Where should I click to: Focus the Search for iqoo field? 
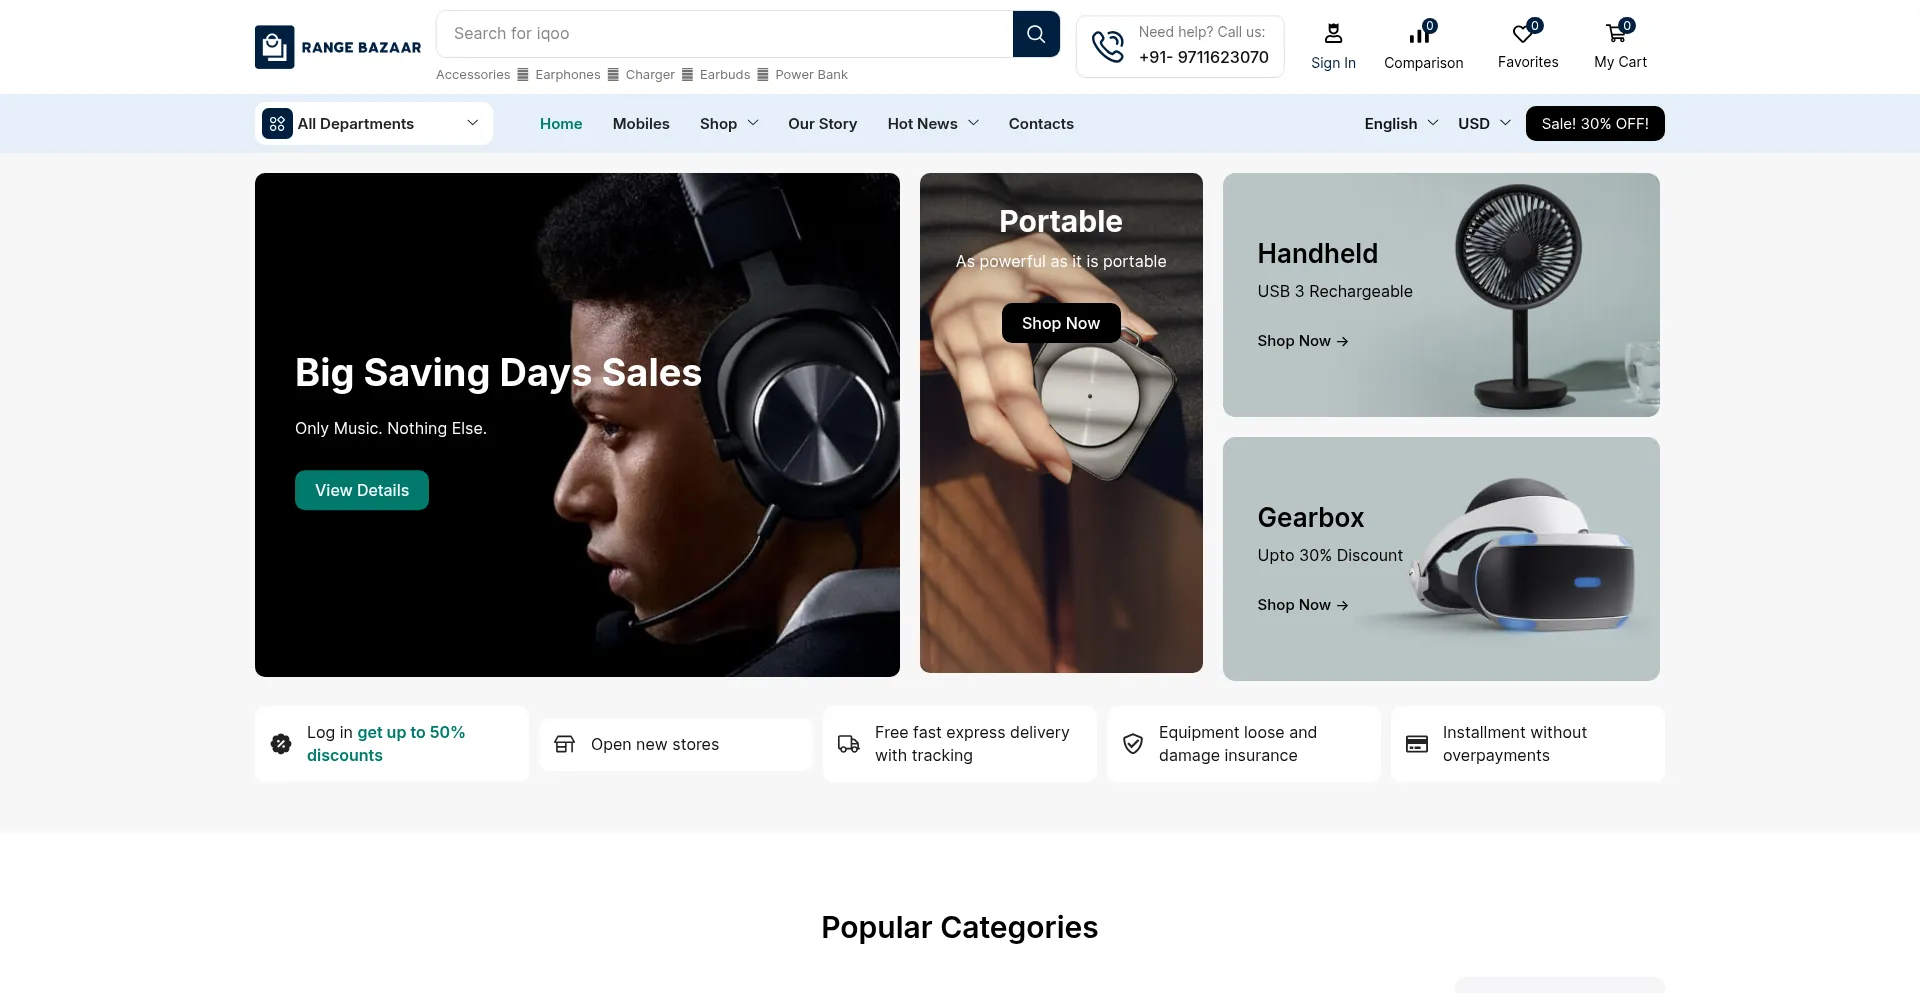724,34
